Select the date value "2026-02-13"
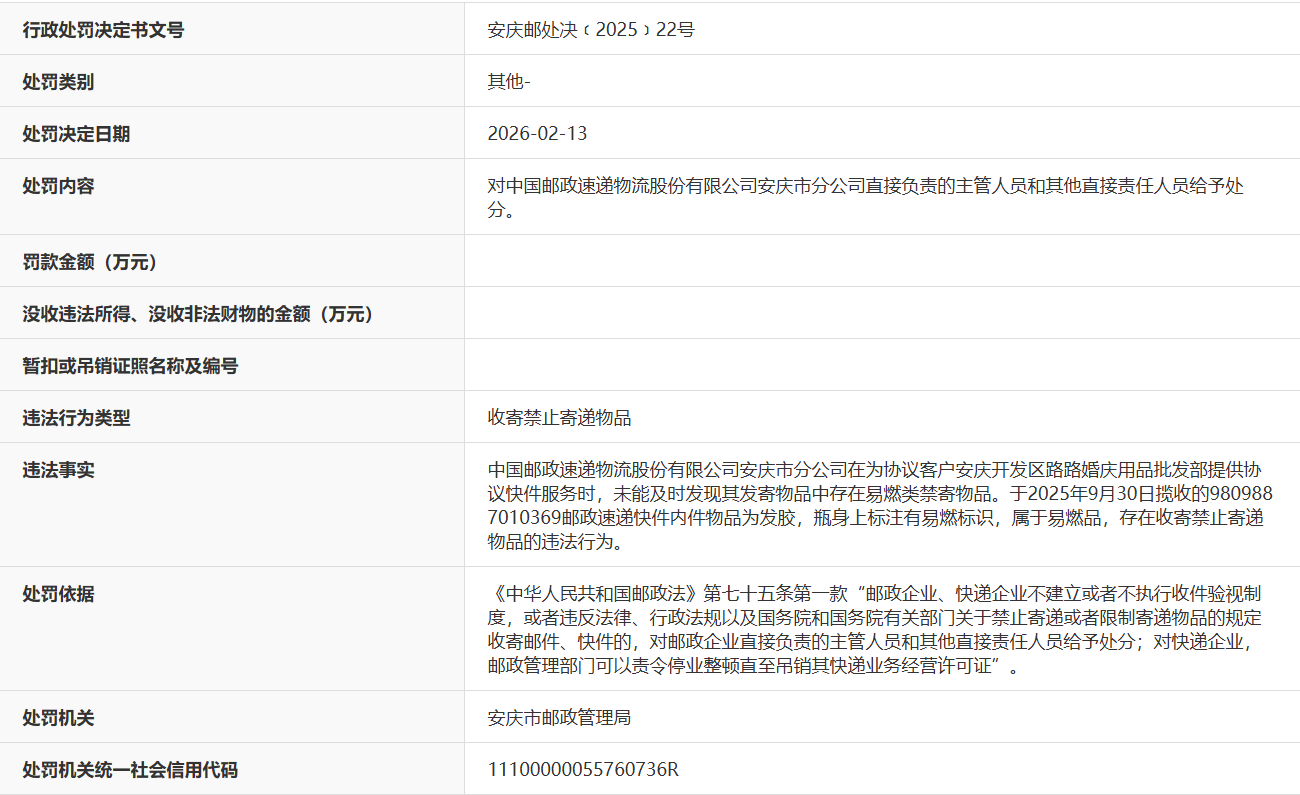Screen dimensions: 1300x795 [x=538, y=134]
